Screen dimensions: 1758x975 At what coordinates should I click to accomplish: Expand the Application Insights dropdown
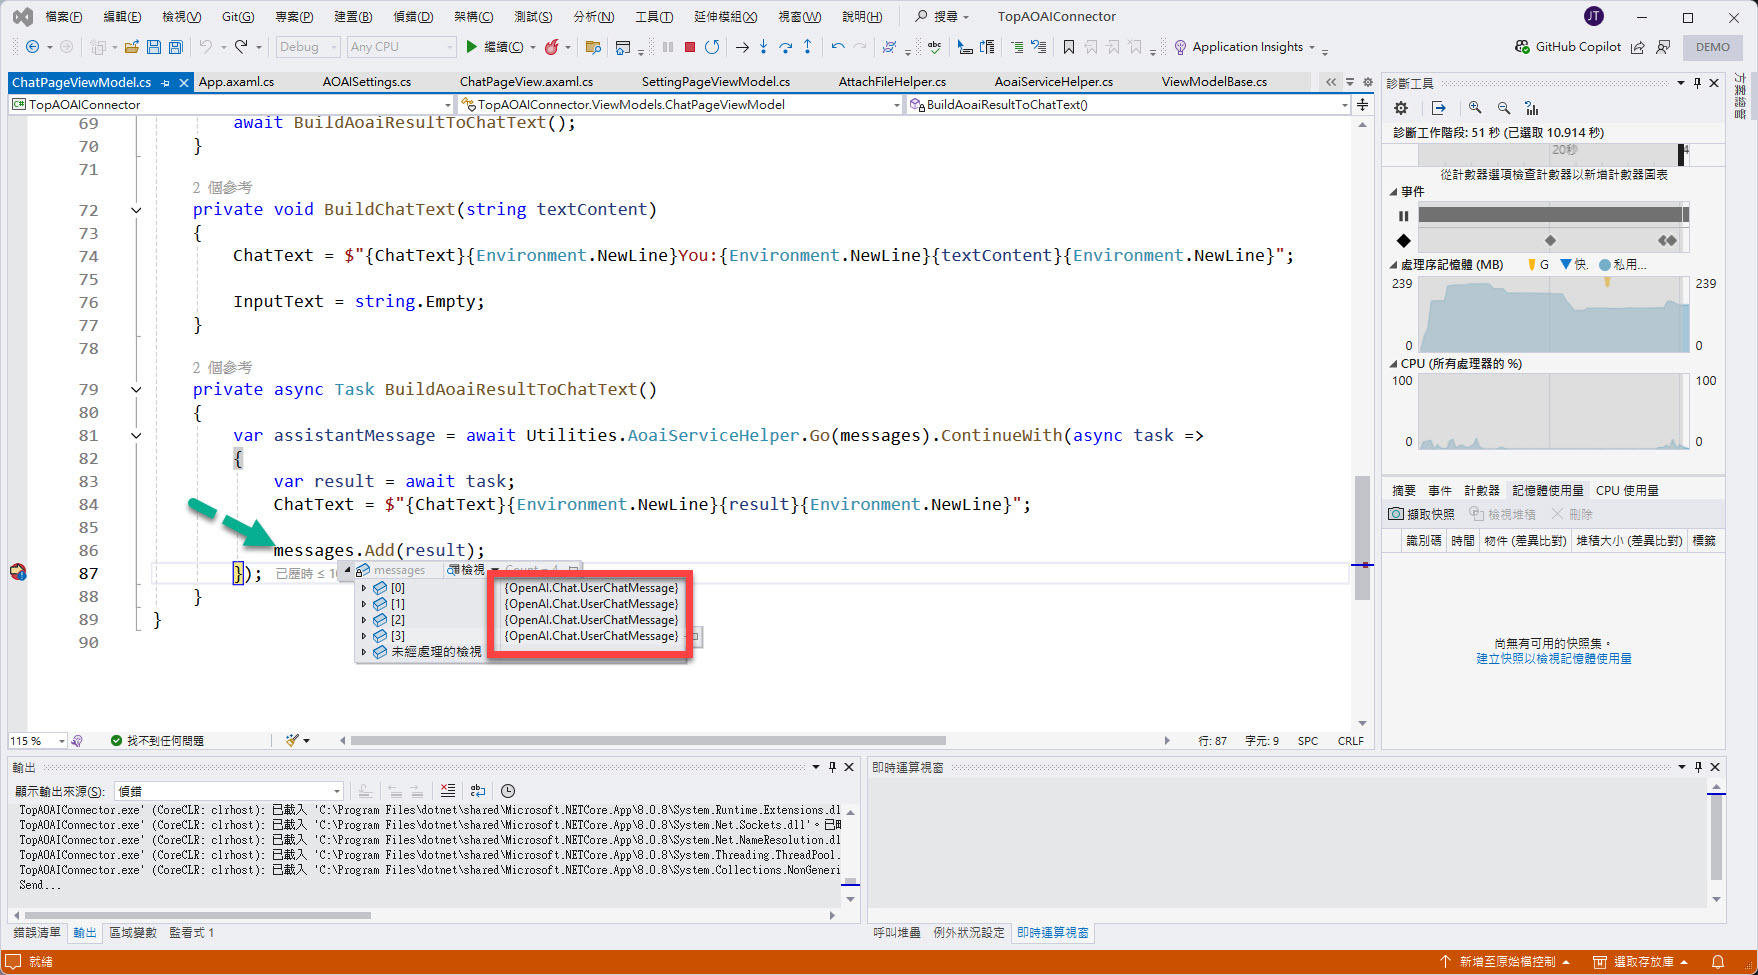[x=1312, y=47]
